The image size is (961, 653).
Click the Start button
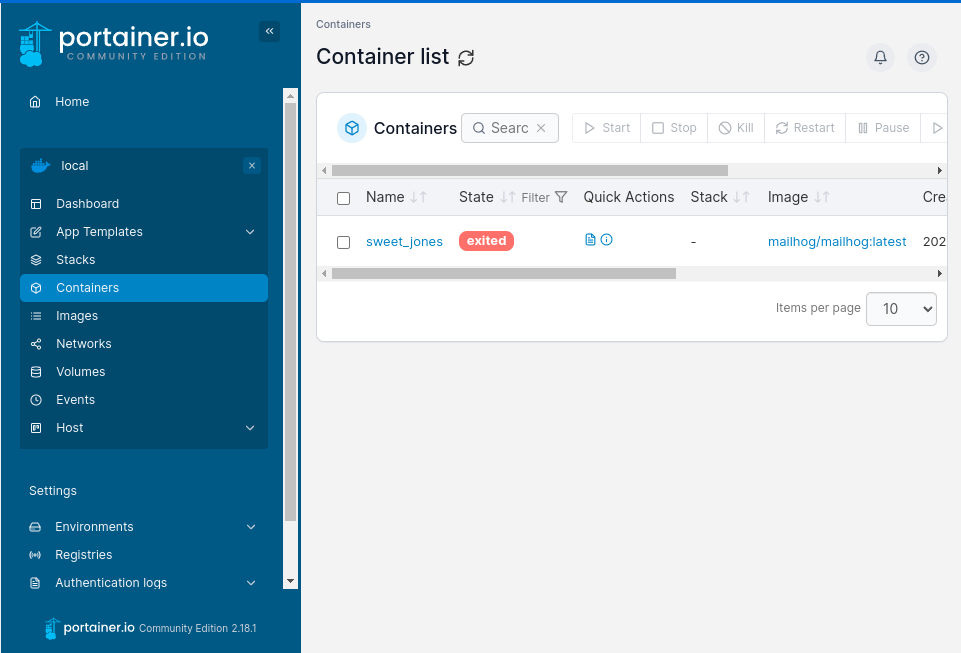pyautogui.click(x=607, y=128)
